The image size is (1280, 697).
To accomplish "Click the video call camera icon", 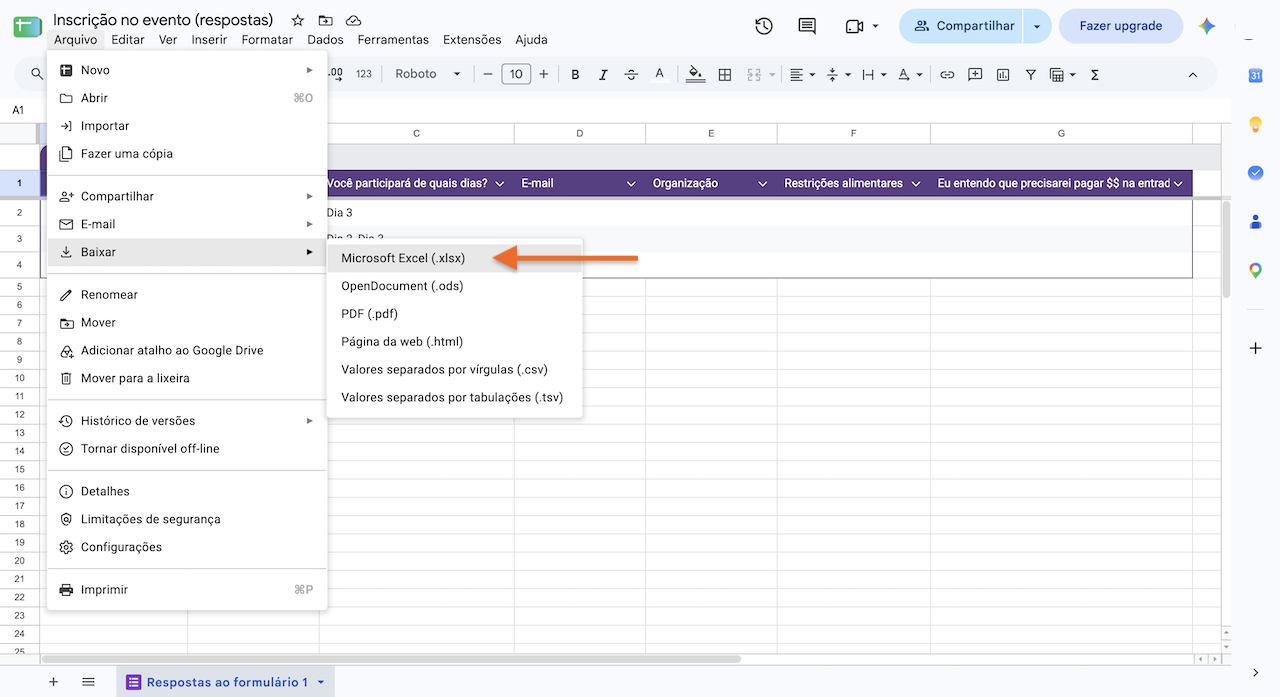I will click(x=854, y=27).
